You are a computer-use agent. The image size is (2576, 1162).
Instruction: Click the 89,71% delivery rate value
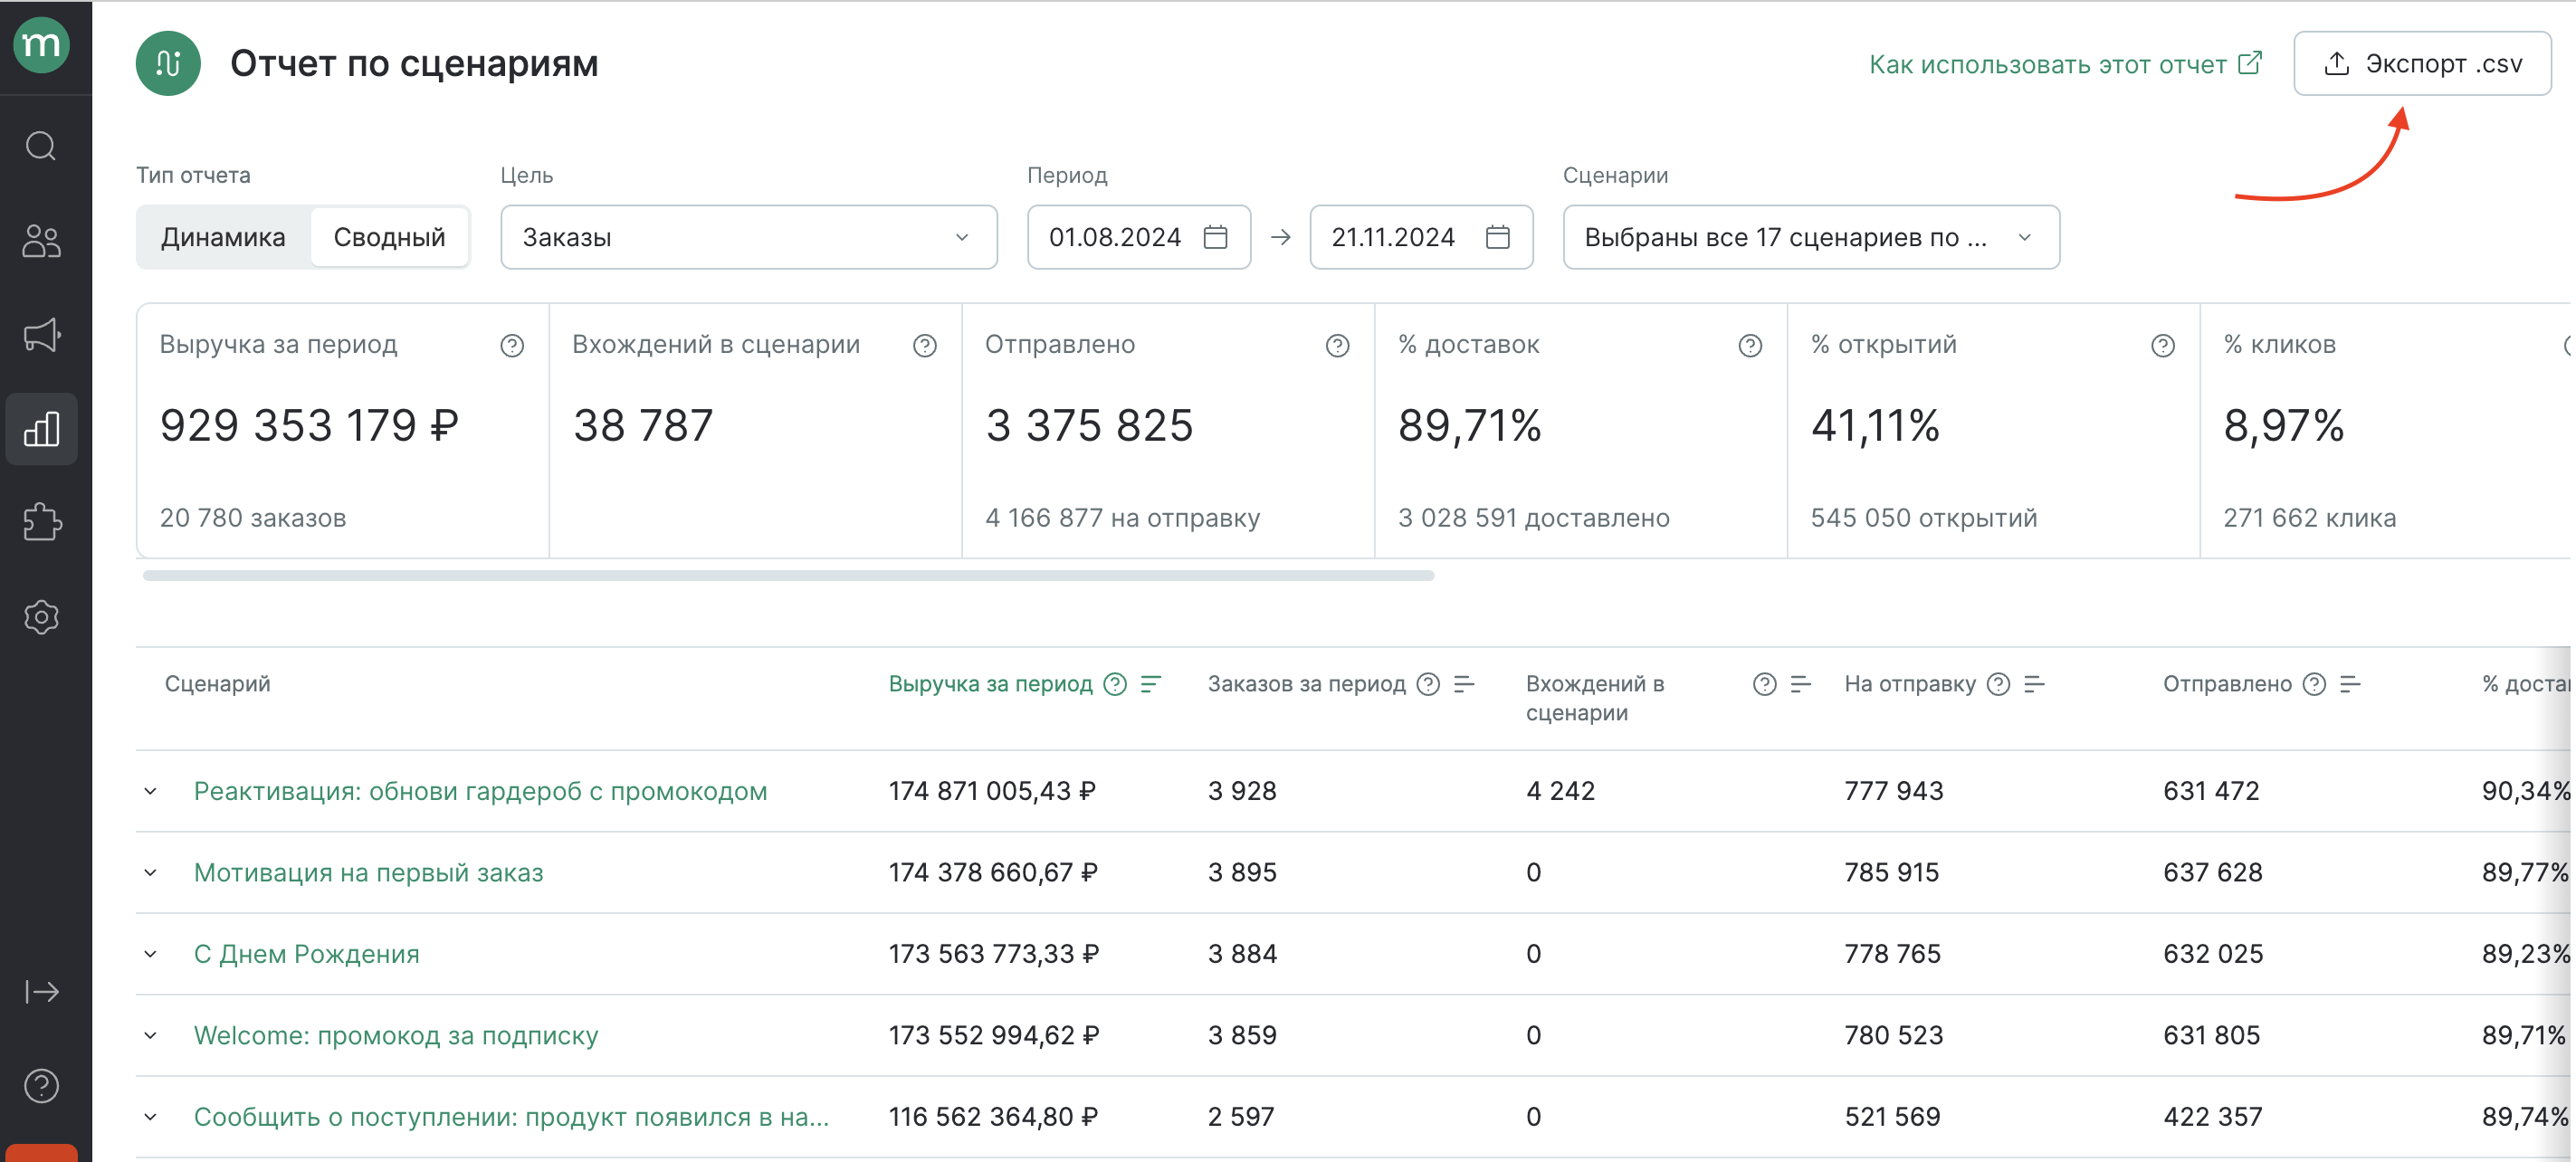[1469, 427]
